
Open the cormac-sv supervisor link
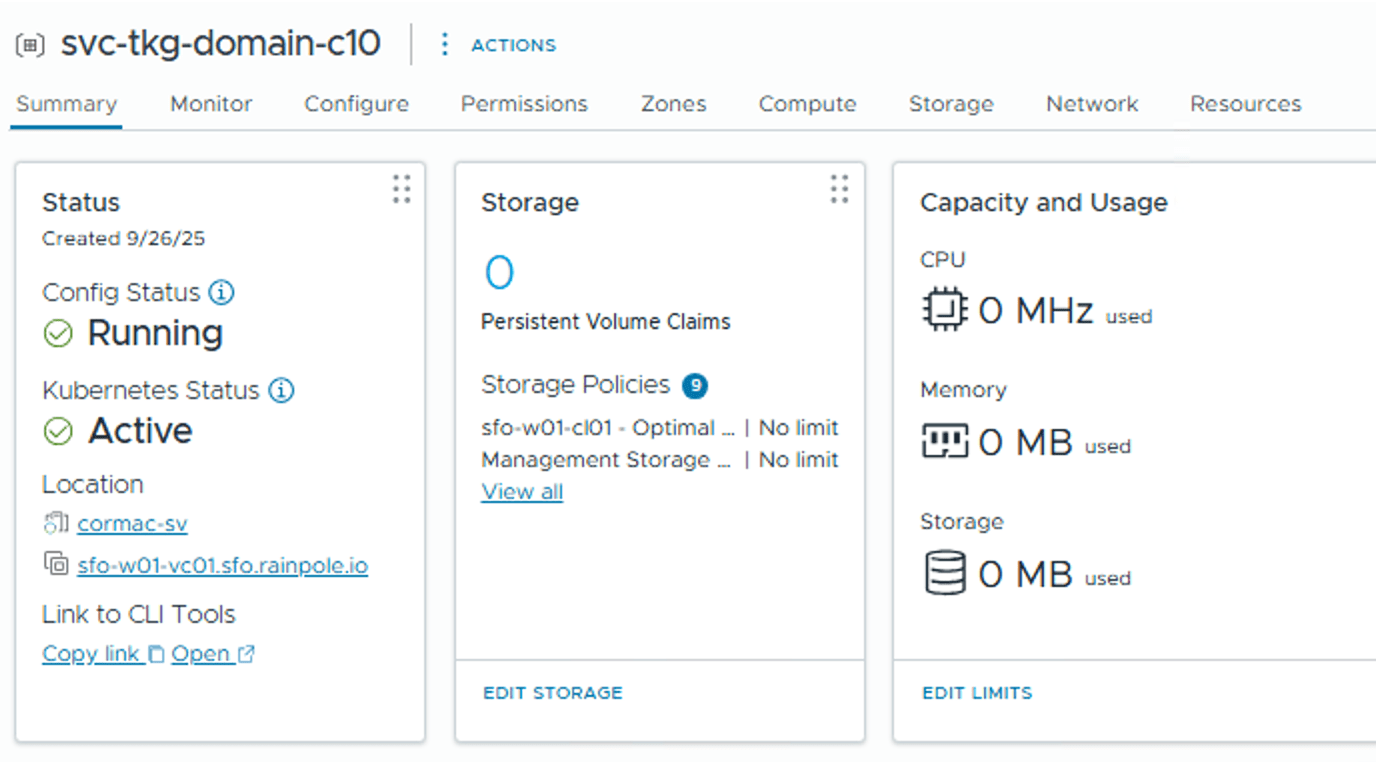[x=132, y=524]
